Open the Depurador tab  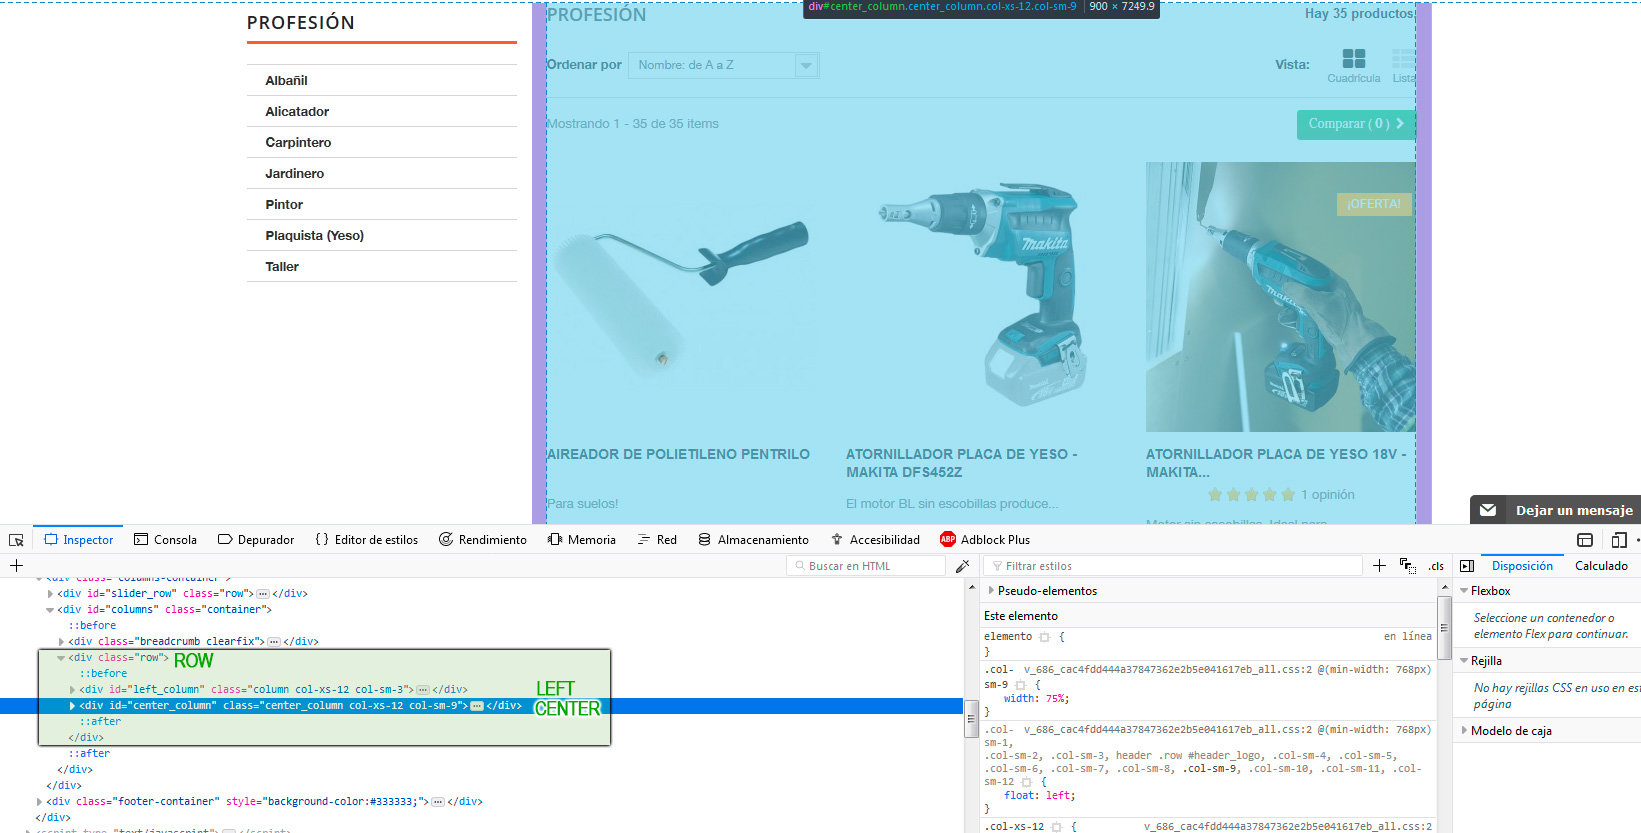tap(256, 540)
